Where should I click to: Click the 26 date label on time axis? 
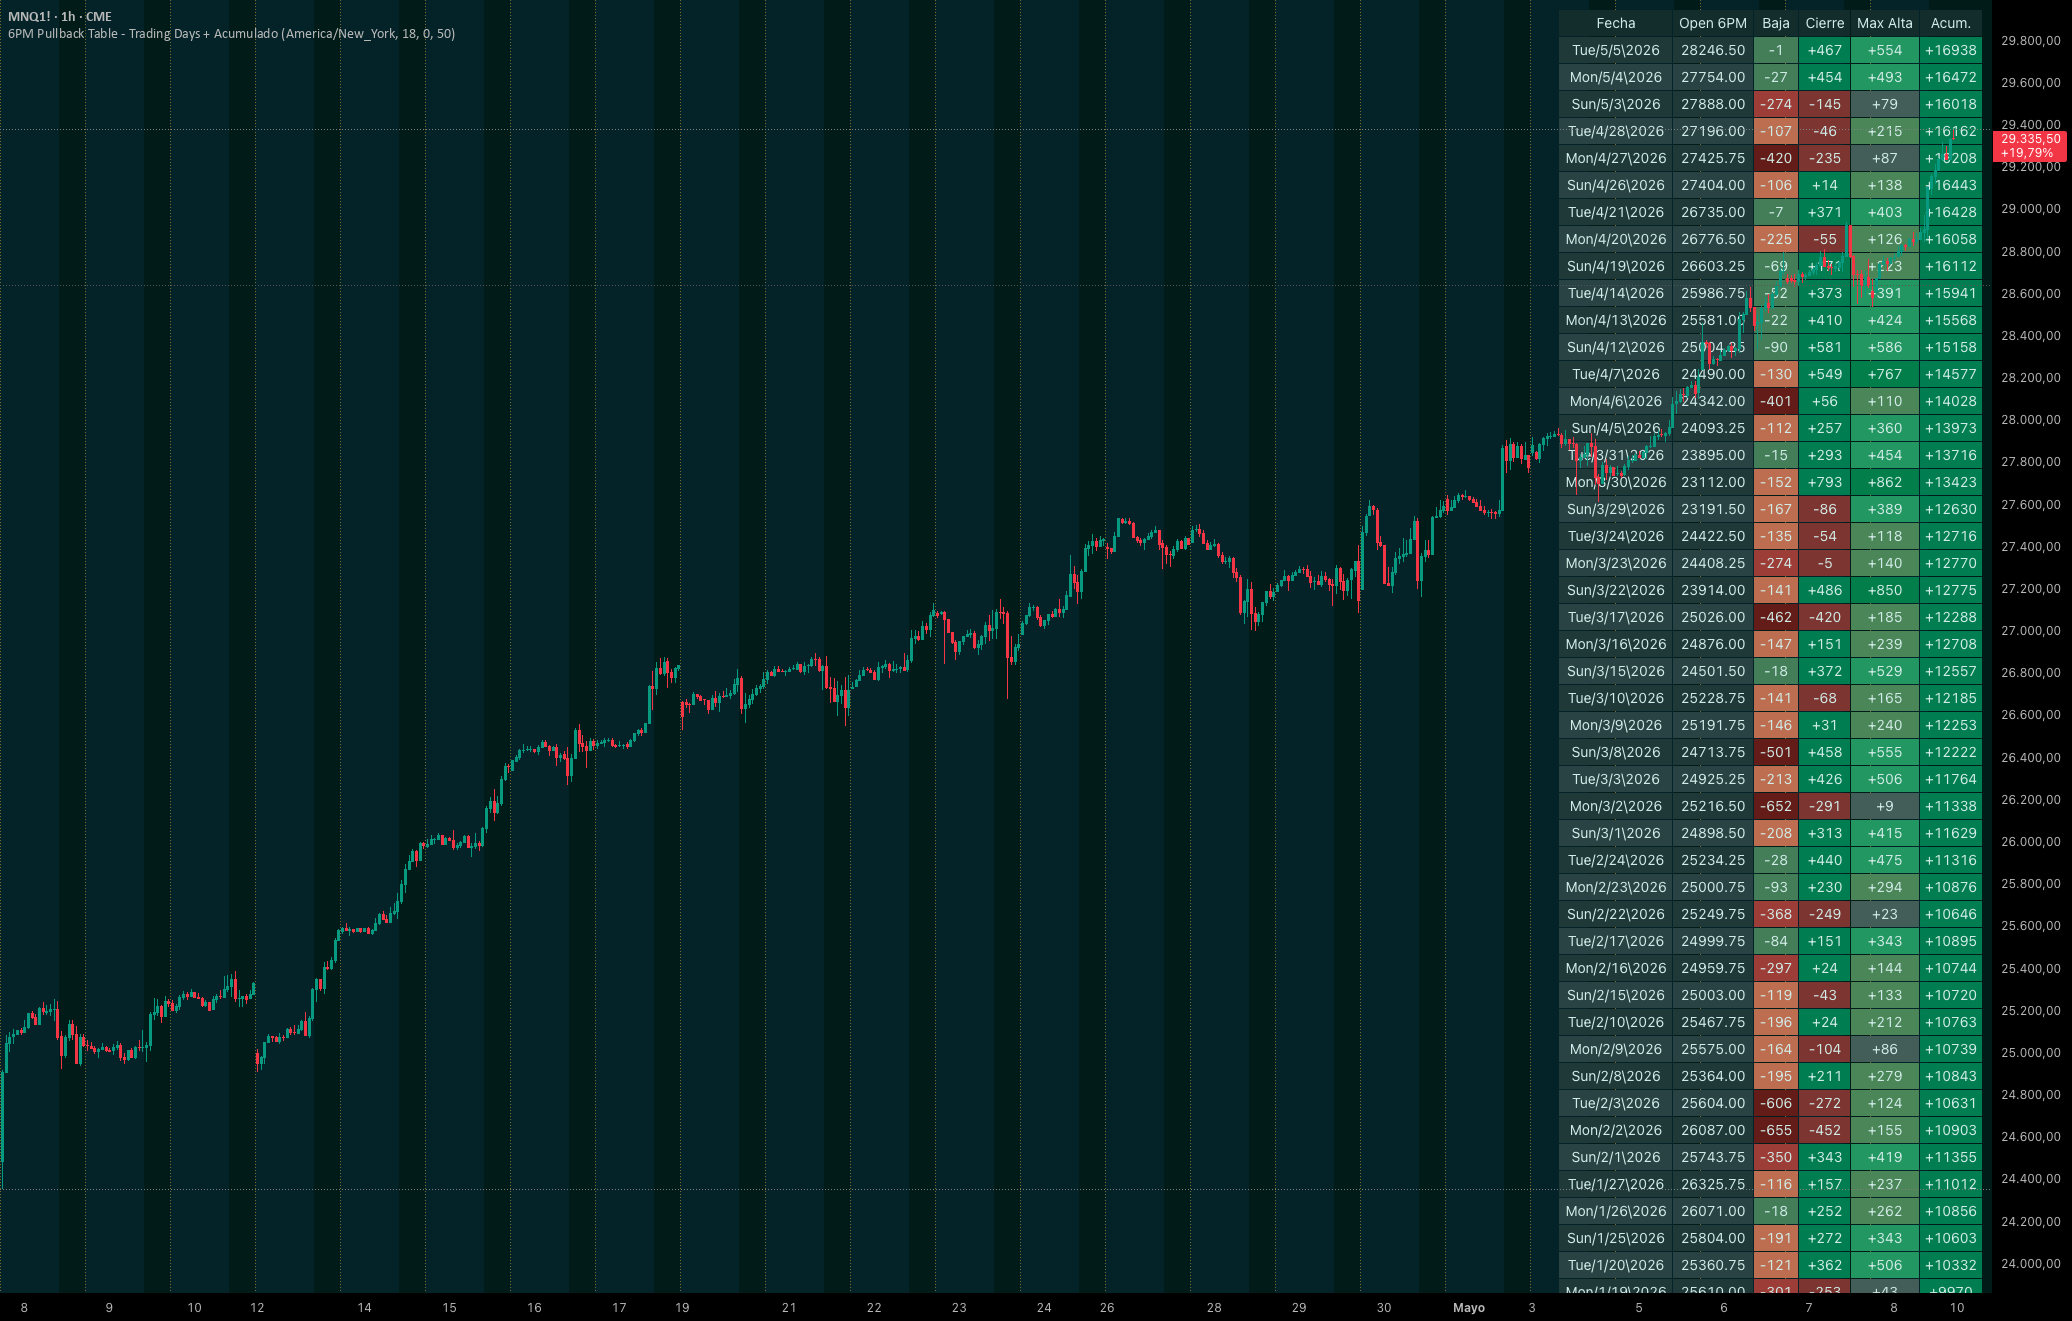click(x=1107, y=1308)
